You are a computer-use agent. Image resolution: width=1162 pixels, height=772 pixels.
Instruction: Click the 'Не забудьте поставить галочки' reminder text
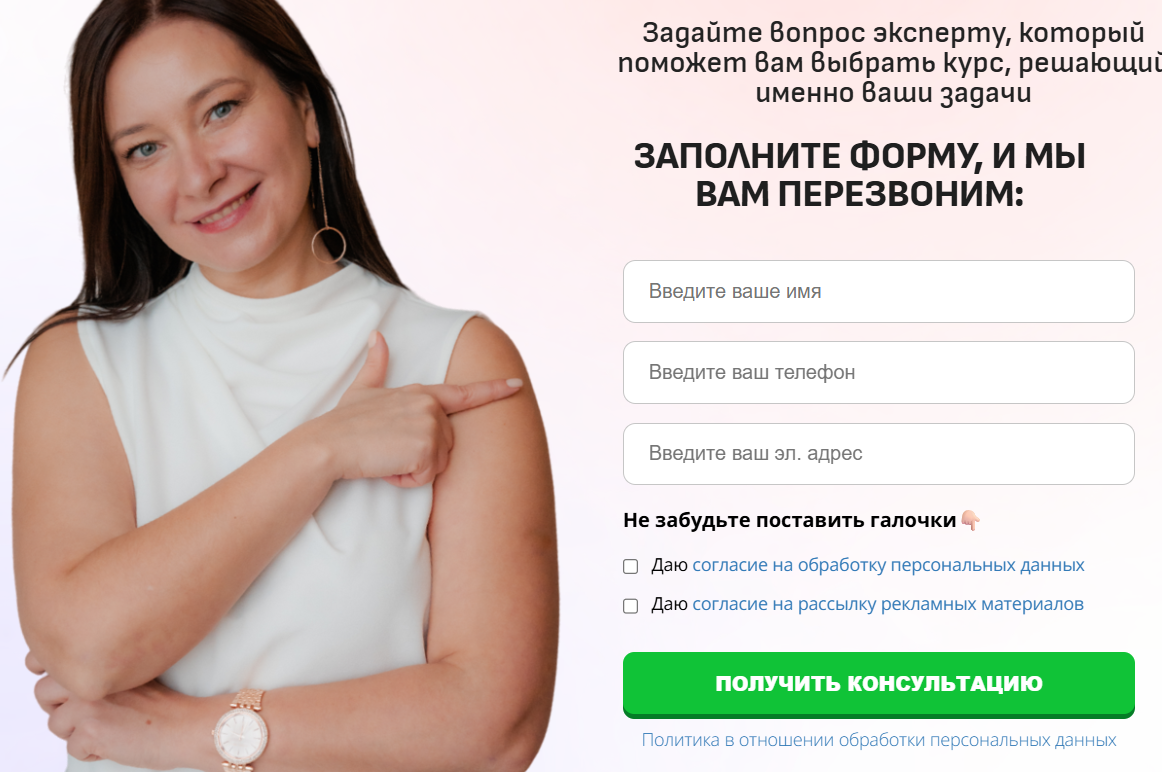click(789, 521)
